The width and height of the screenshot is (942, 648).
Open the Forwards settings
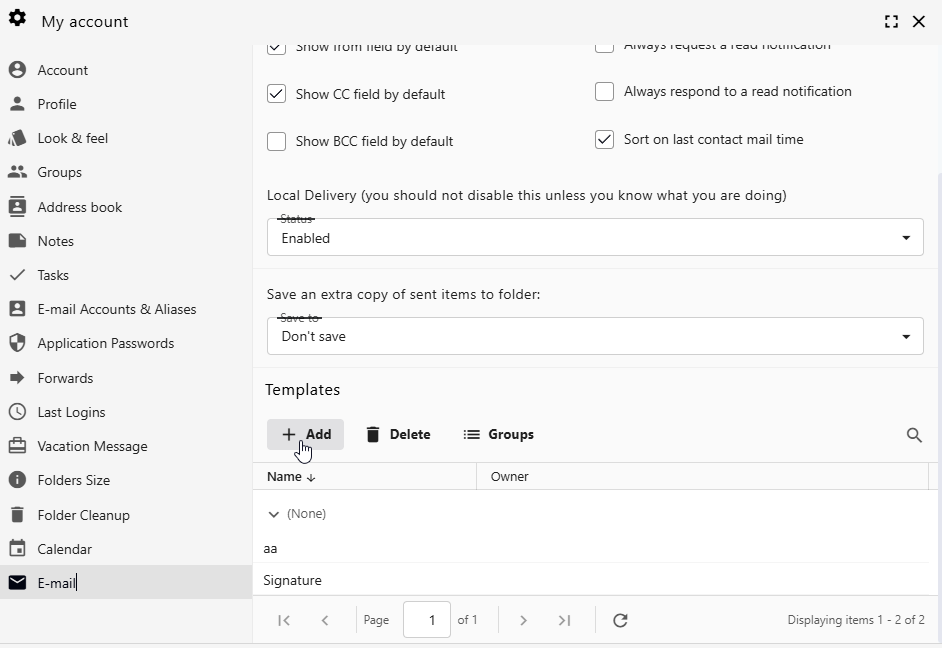pyautogui.click(x=63, y=378)
